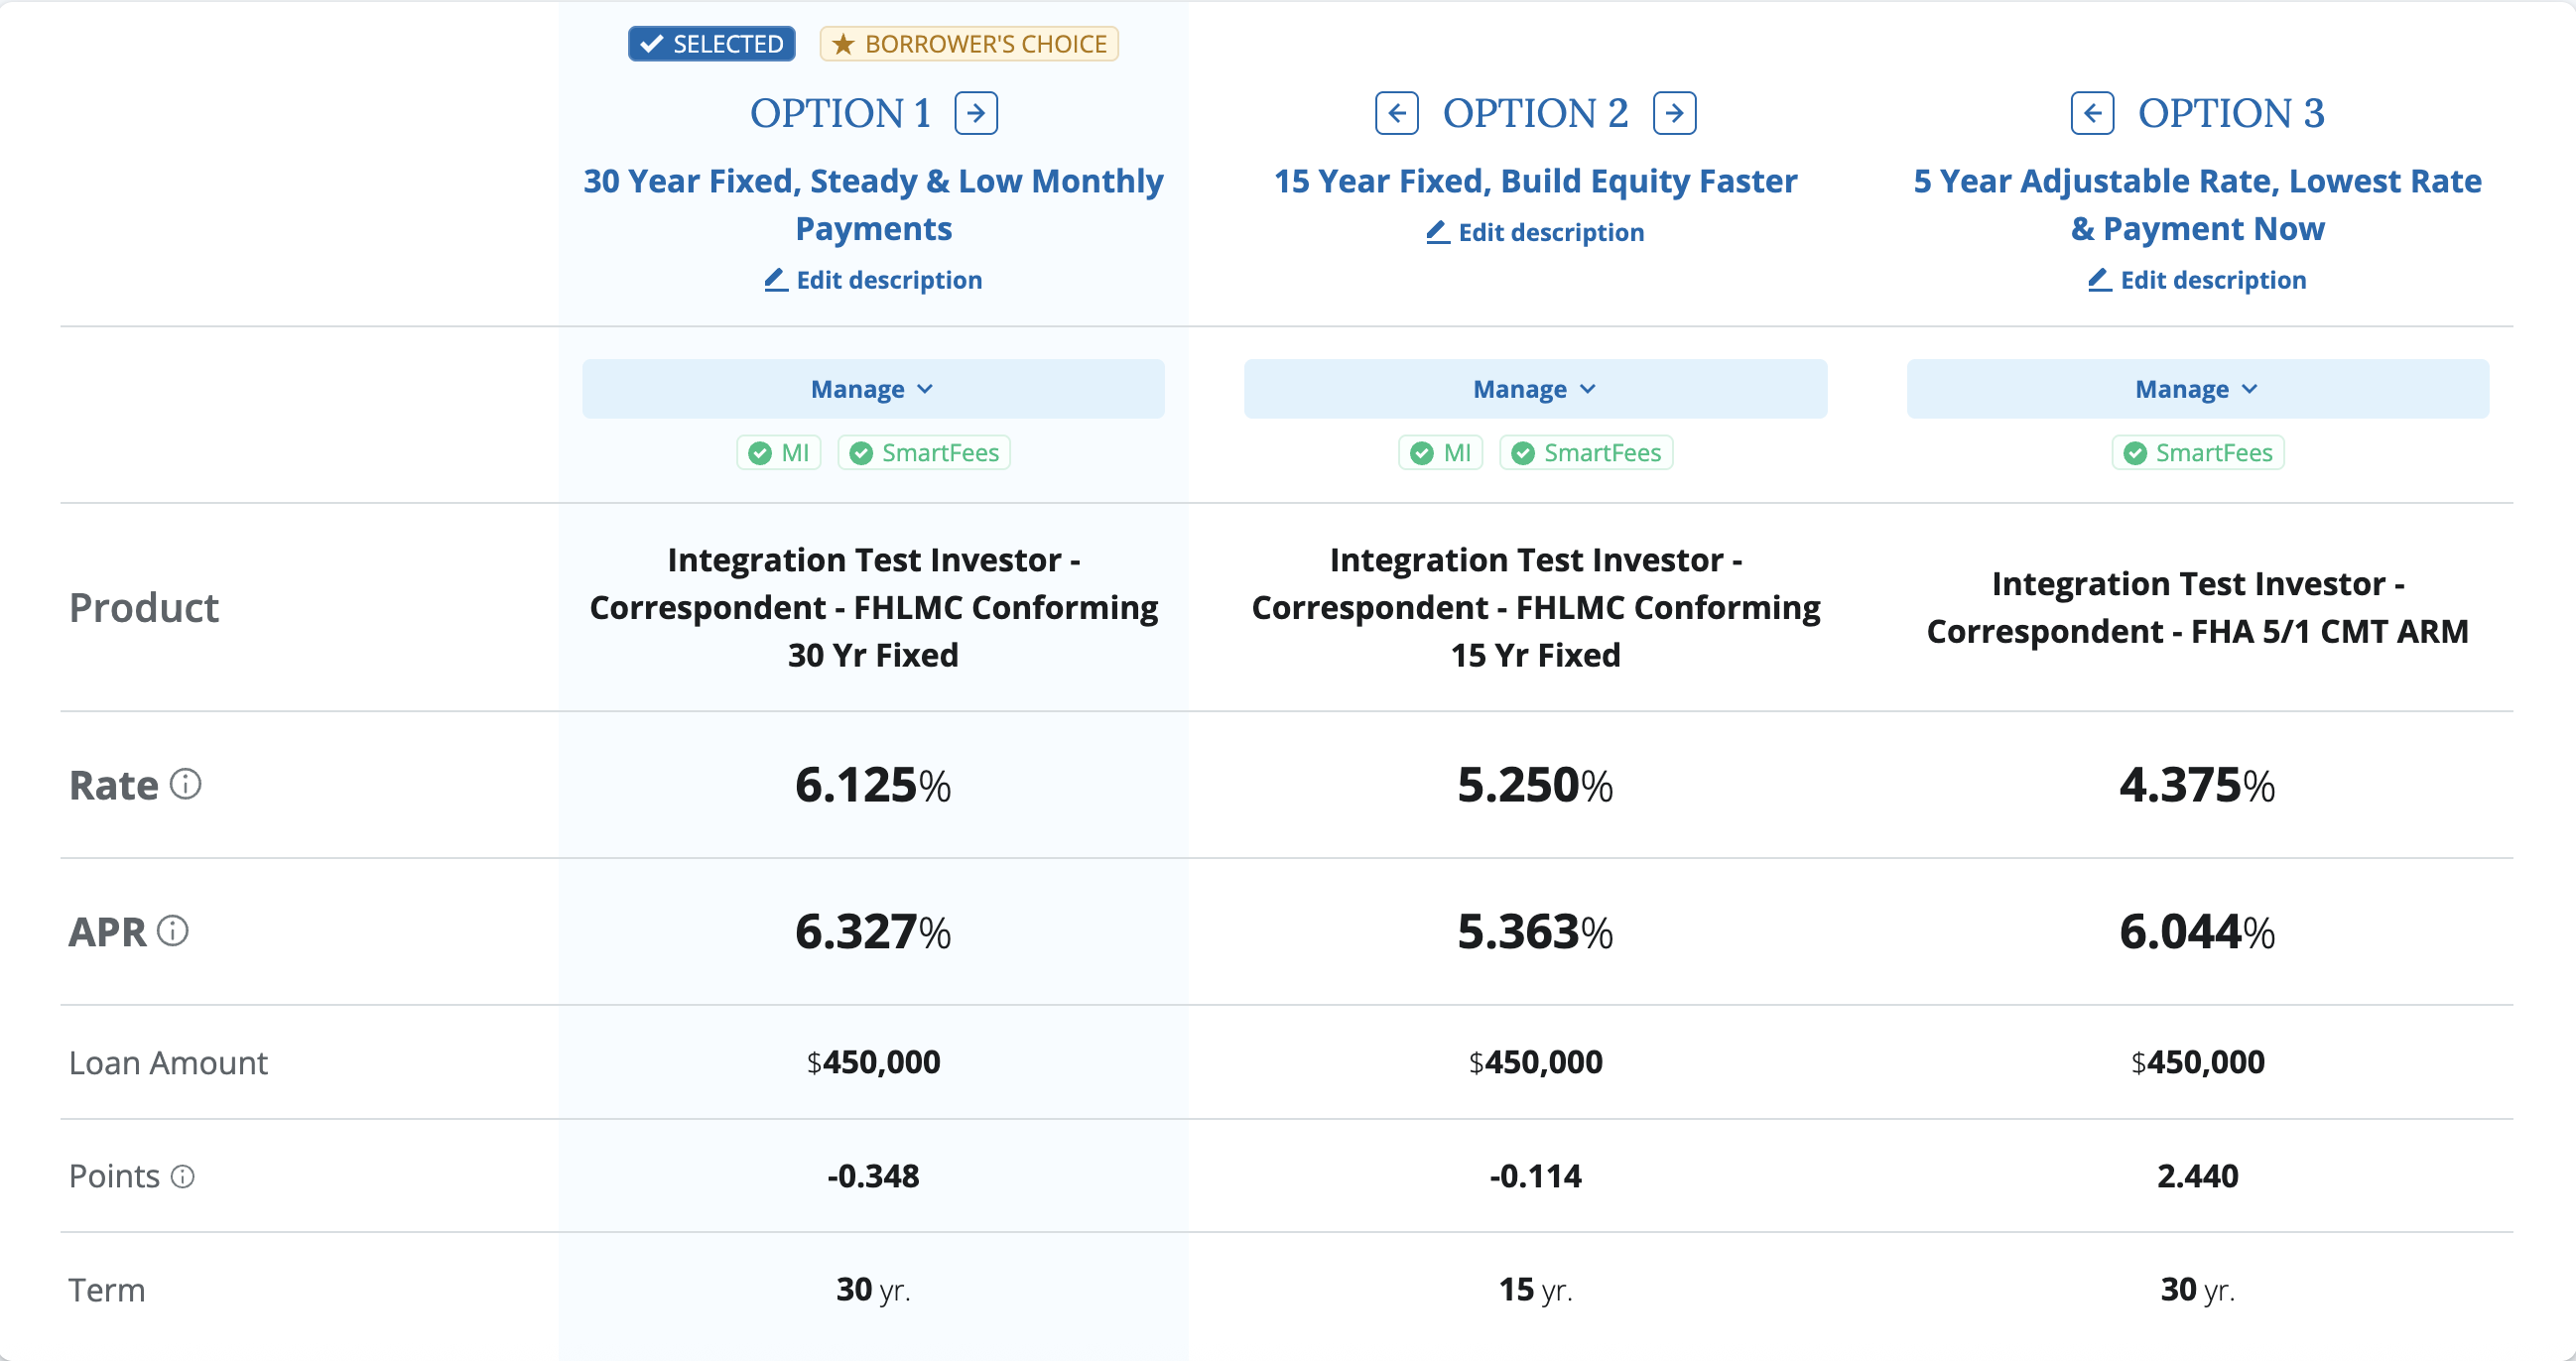The image size is (2576, 1361).
Task: Click the Borrower's Choice star badge
Action: pos(968,44)
